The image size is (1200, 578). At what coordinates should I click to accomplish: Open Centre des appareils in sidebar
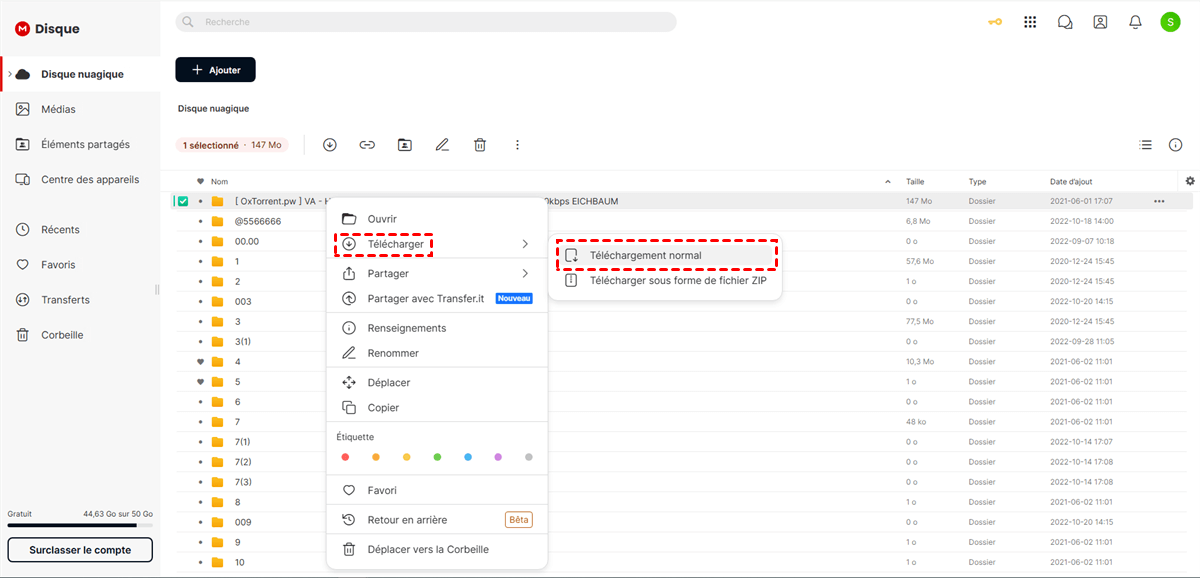(80, 179)
